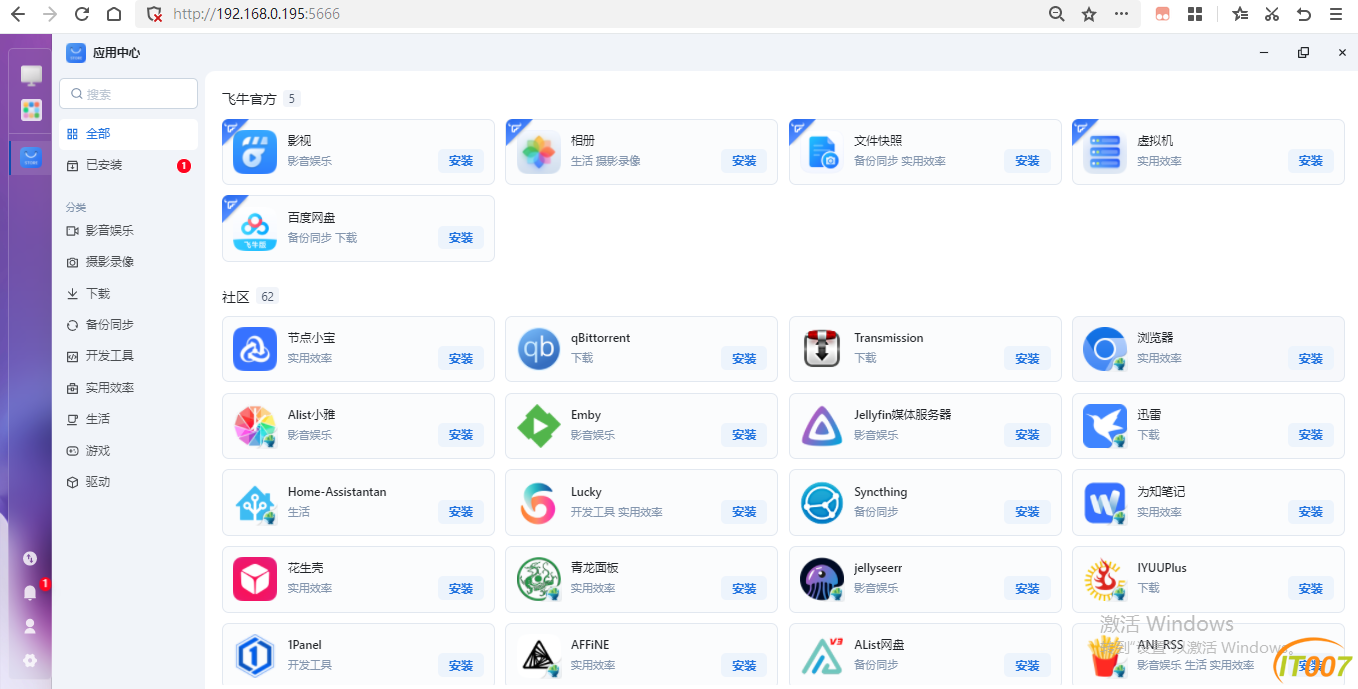Select the Alist小雅 app icon
The height and width of the screenshot is (689, 1358).
tap(255, 426)
